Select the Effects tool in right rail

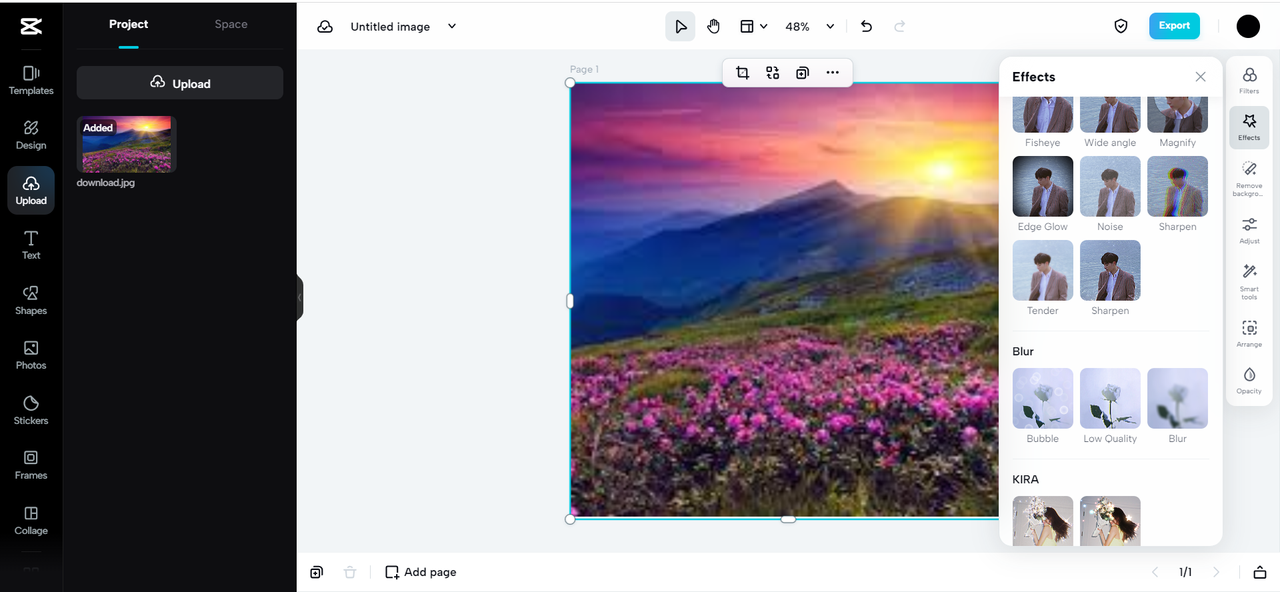pos(1249,127)
